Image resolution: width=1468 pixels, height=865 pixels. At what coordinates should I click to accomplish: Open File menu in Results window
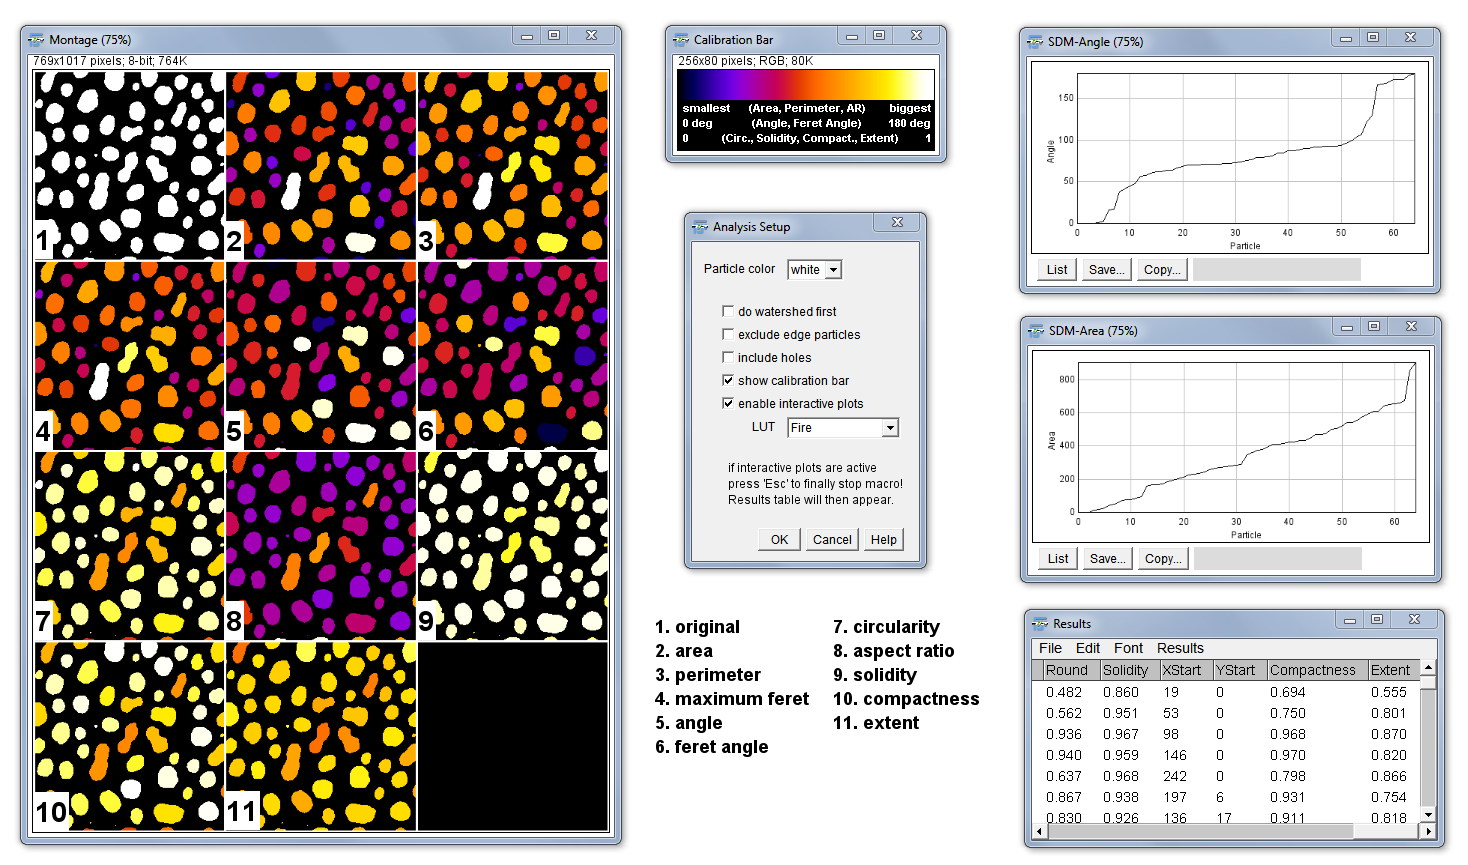click(1050, 648)
